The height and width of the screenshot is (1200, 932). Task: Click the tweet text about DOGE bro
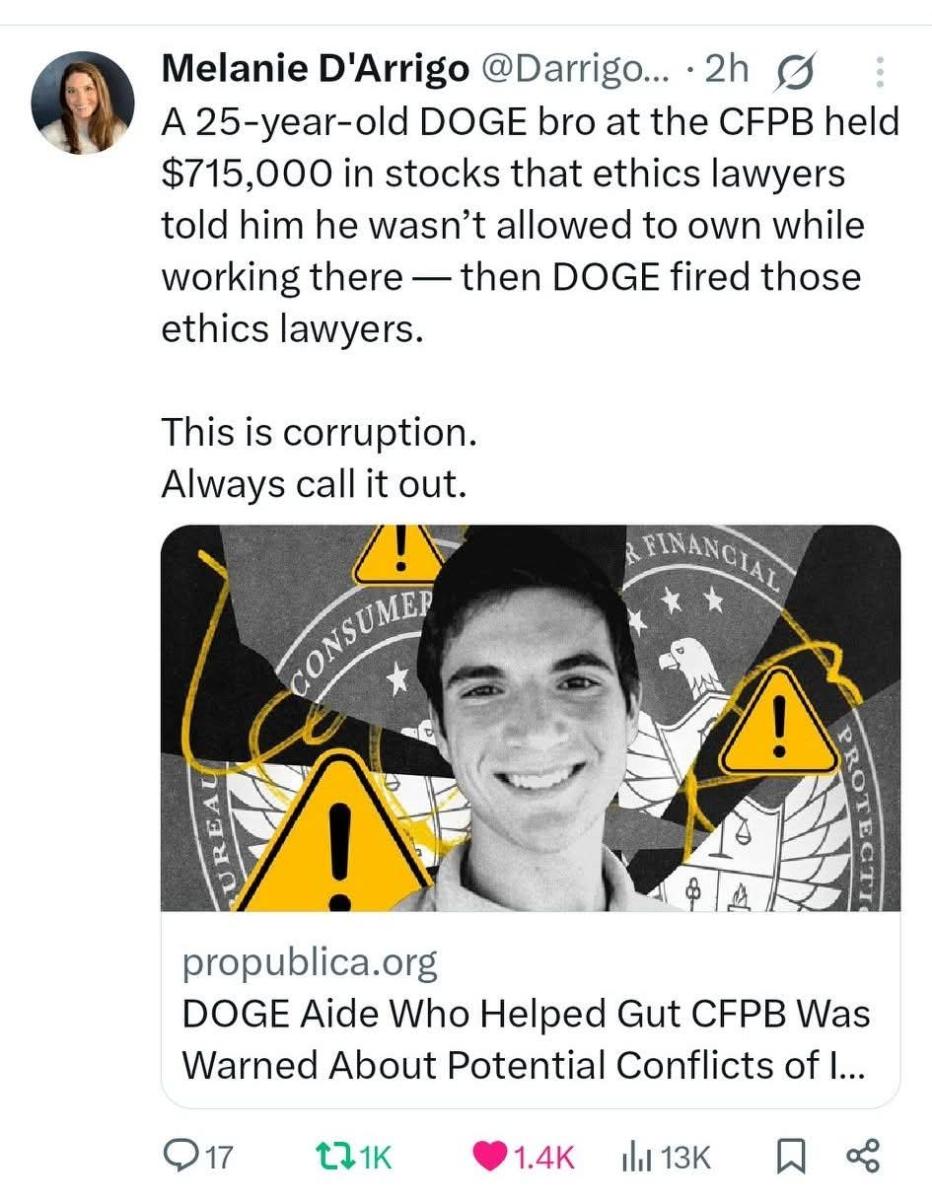tap(530, 226)
